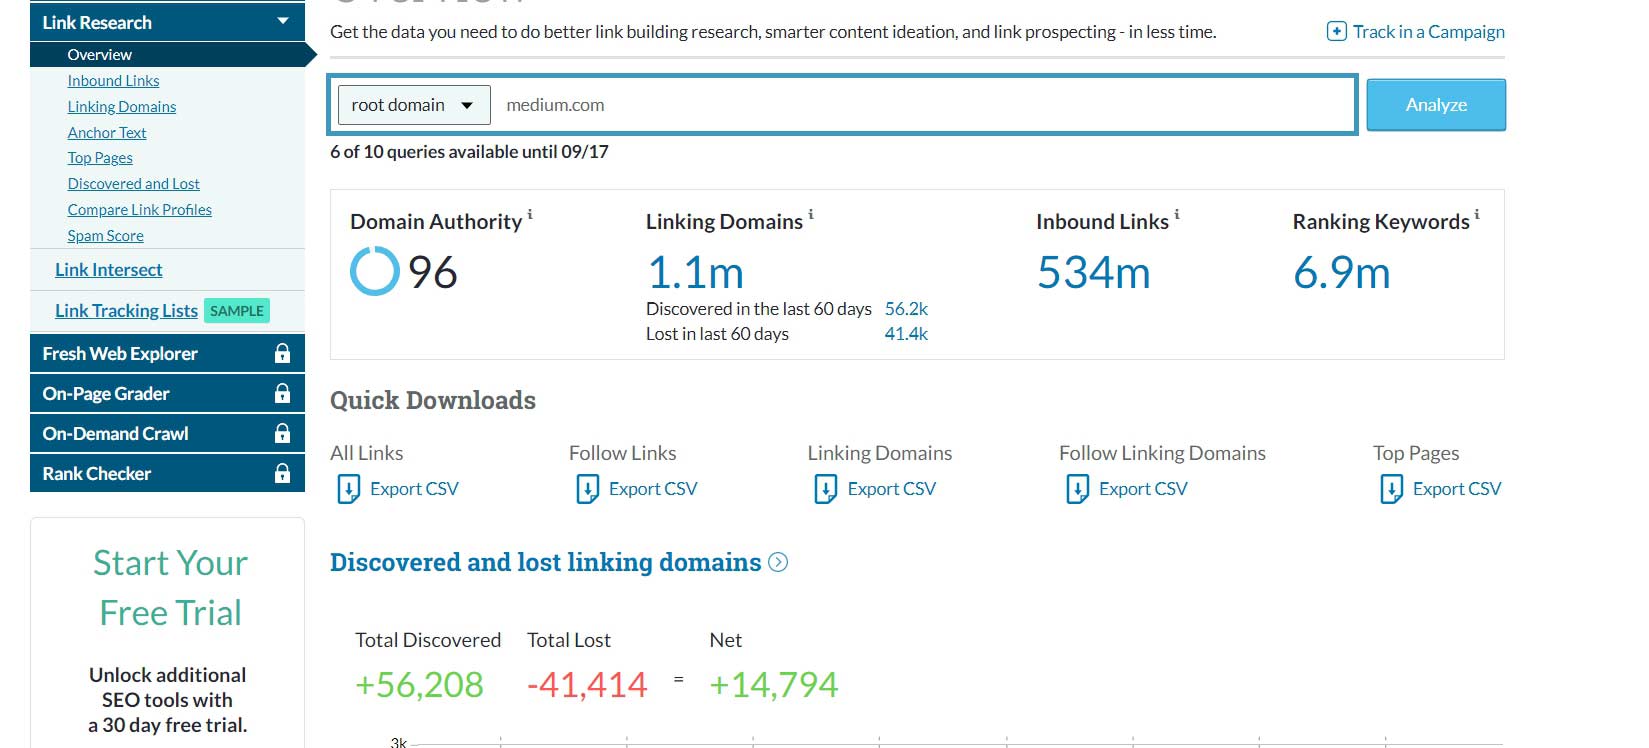Open the Link Intersect link
1649x748 pixels.
[108, 270]
